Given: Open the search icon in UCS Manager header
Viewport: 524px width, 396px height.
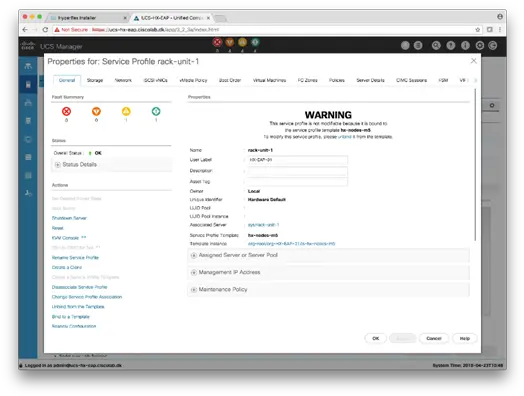Looking at the screenshot, I should pos(436,45).
